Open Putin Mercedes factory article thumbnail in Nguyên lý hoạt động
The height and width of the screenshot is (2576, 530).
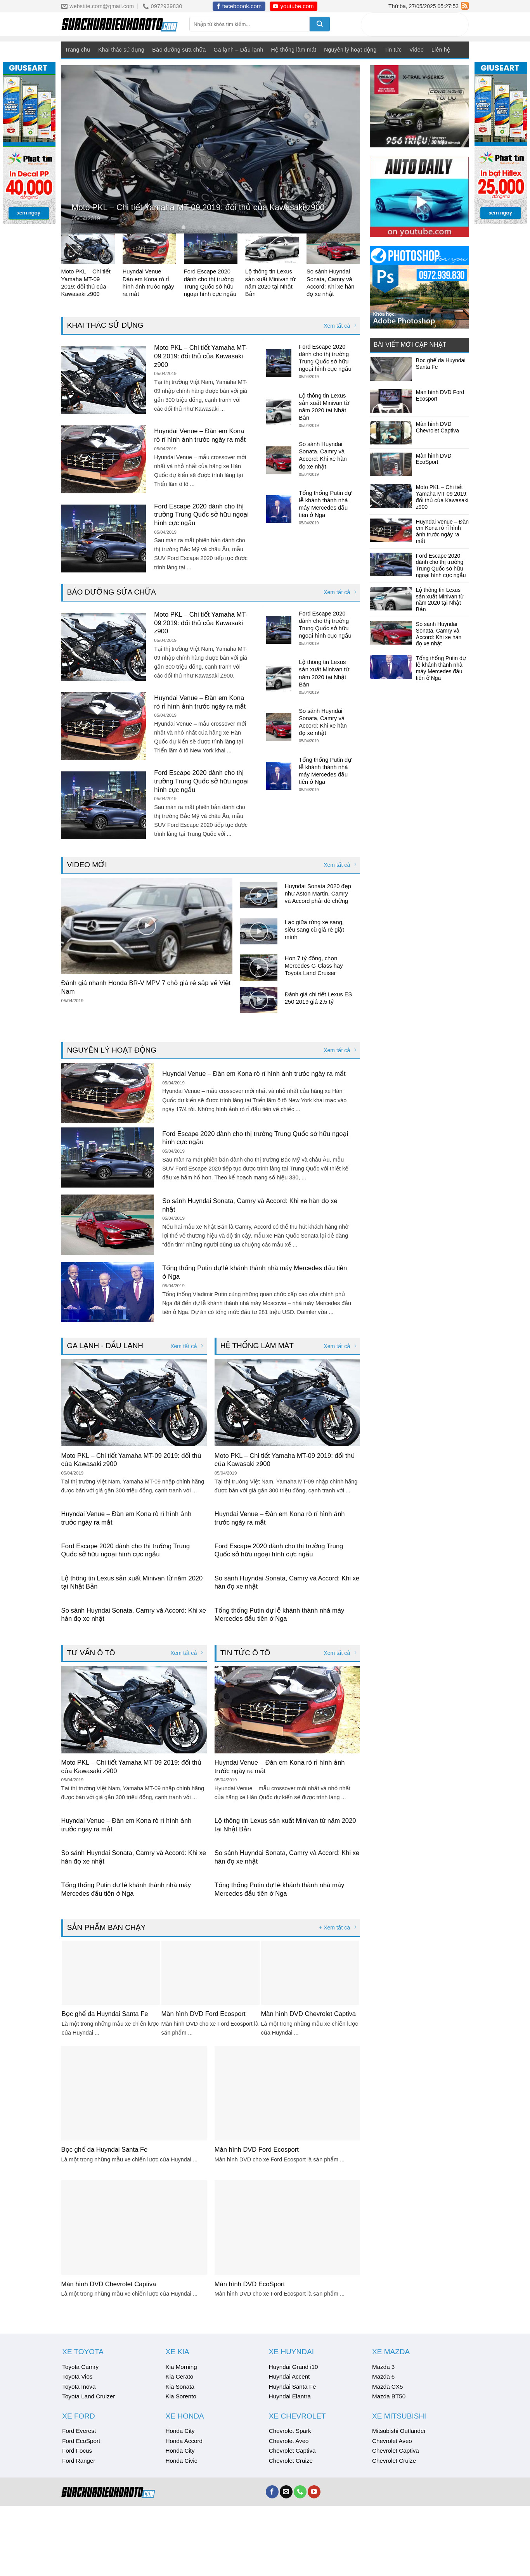pos(107,1292)
